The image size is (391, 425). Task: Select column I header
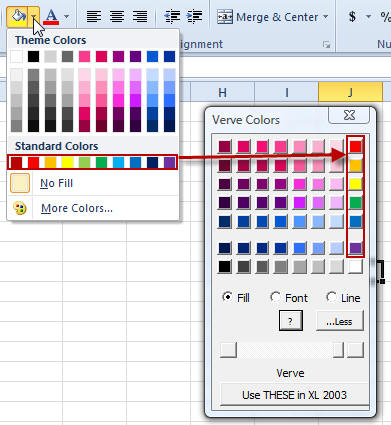(286, 92)
